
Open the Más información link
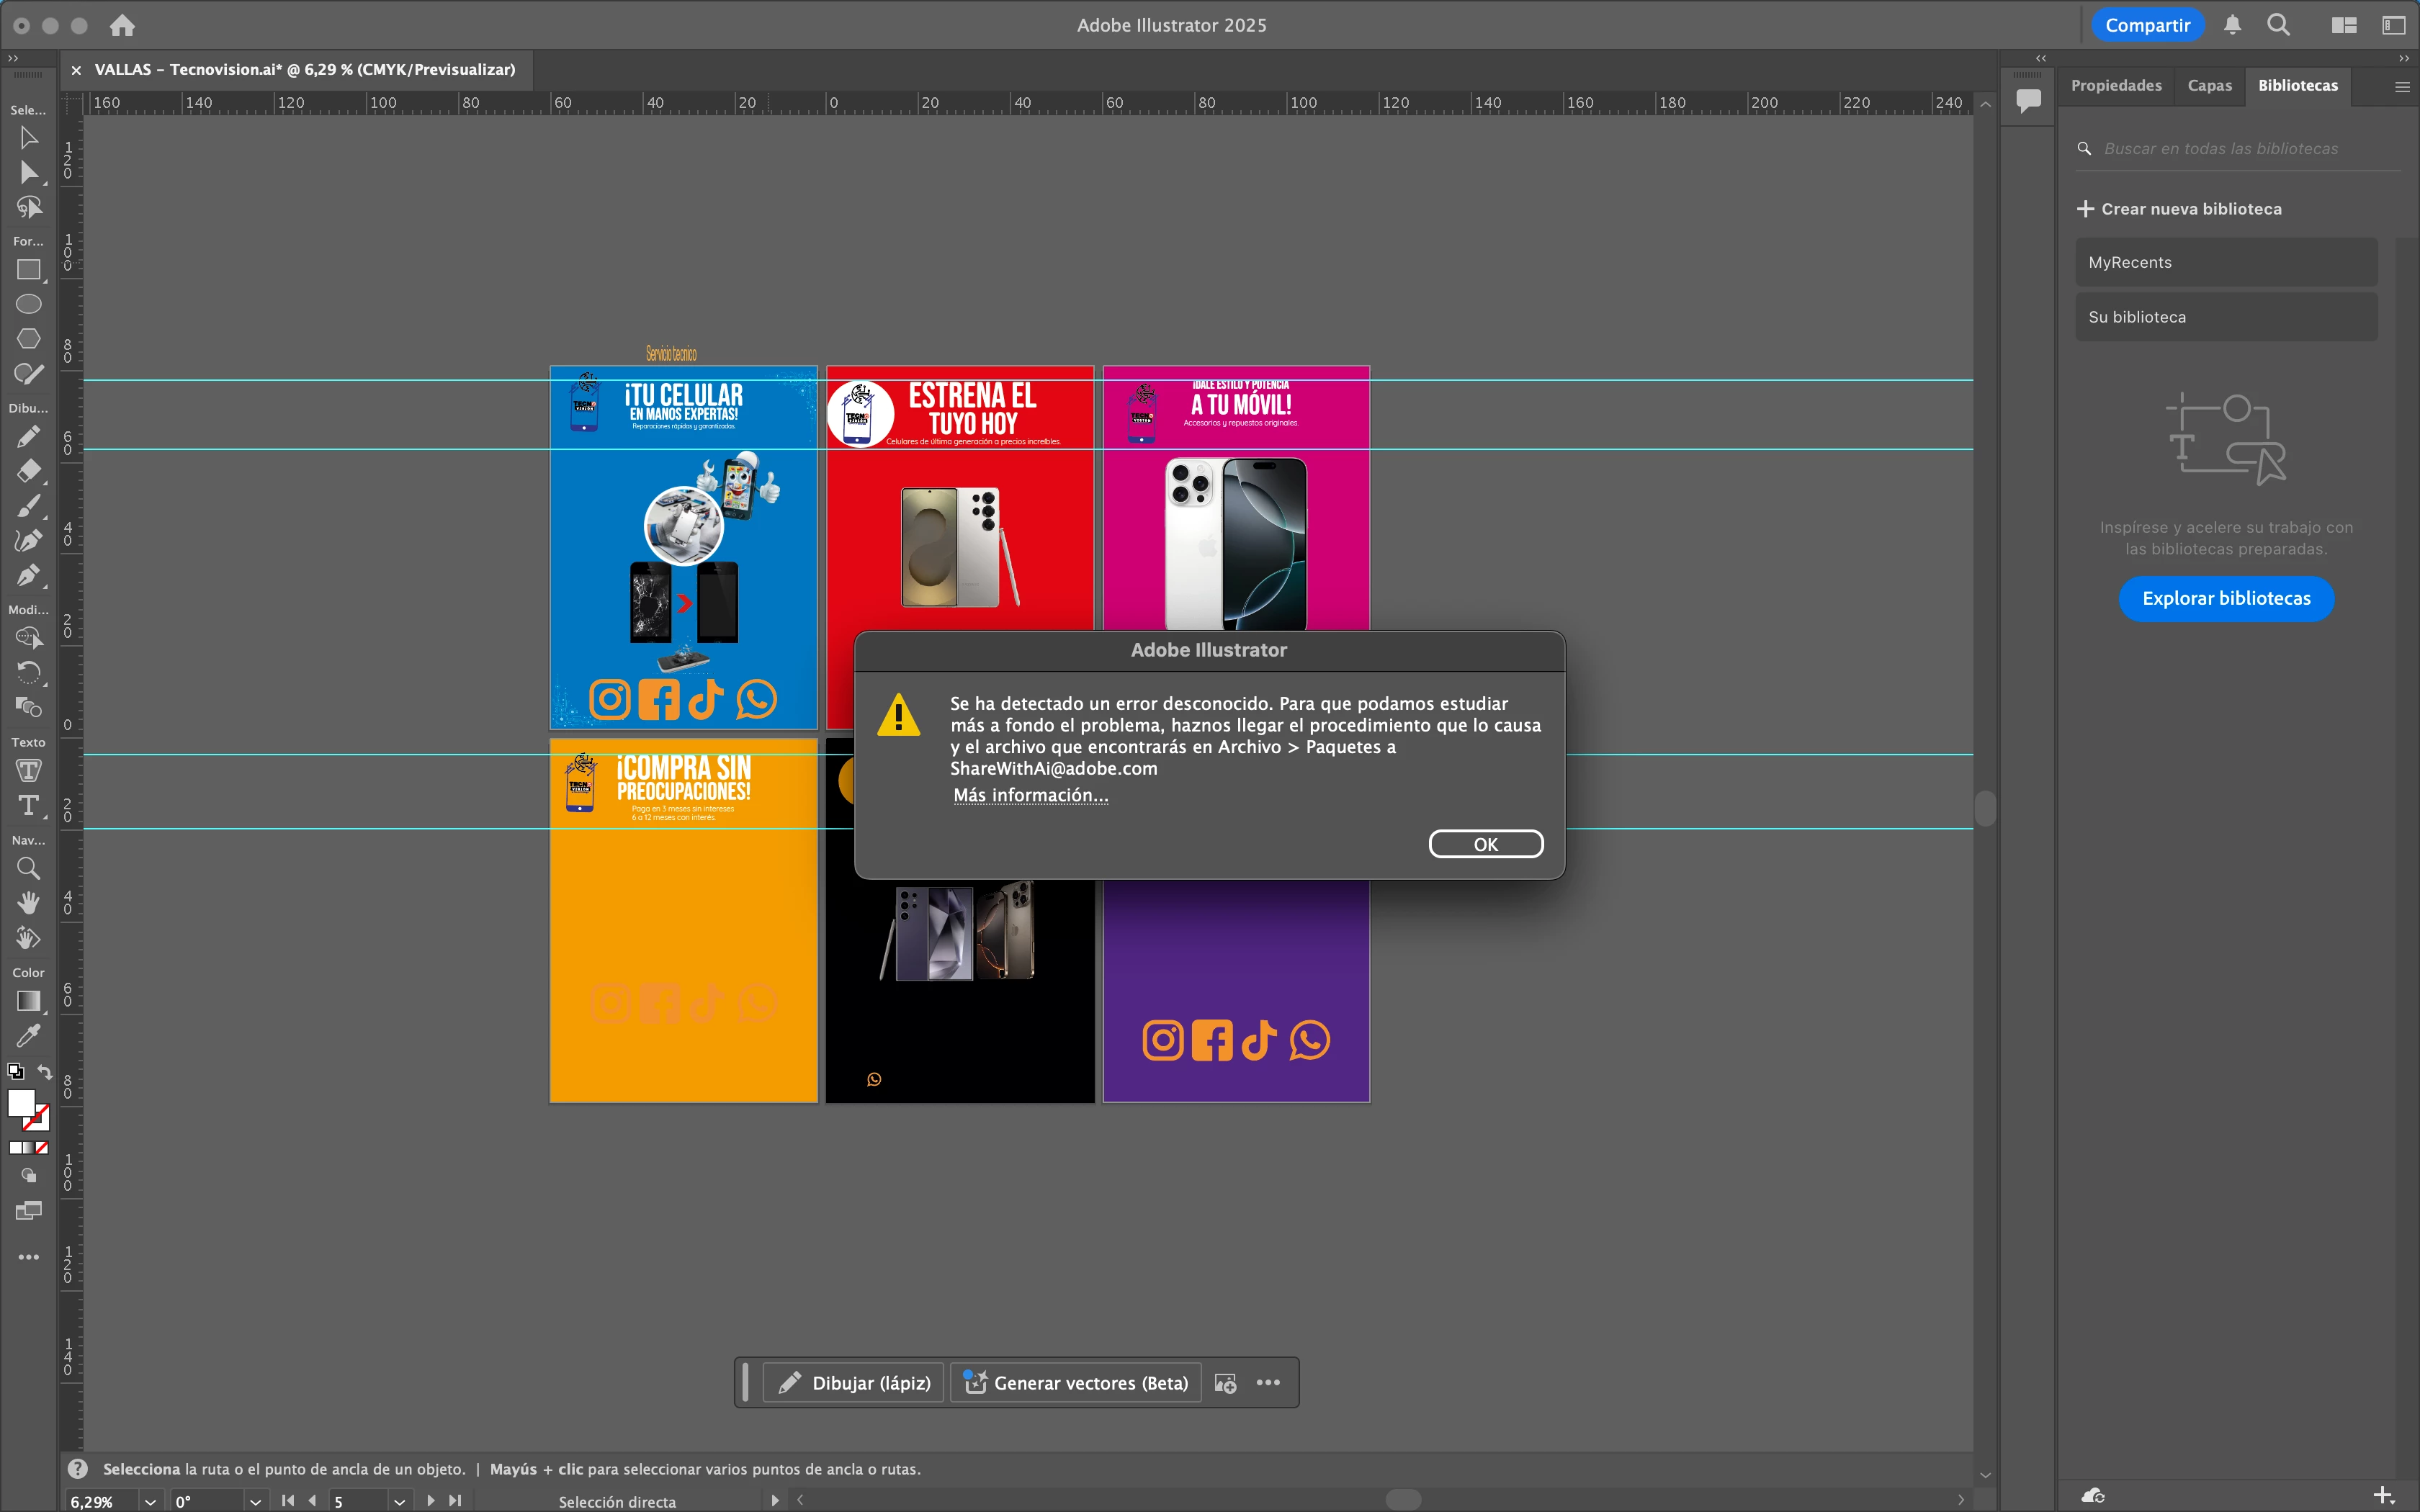pyautogui.click(x=1030, y=795)
